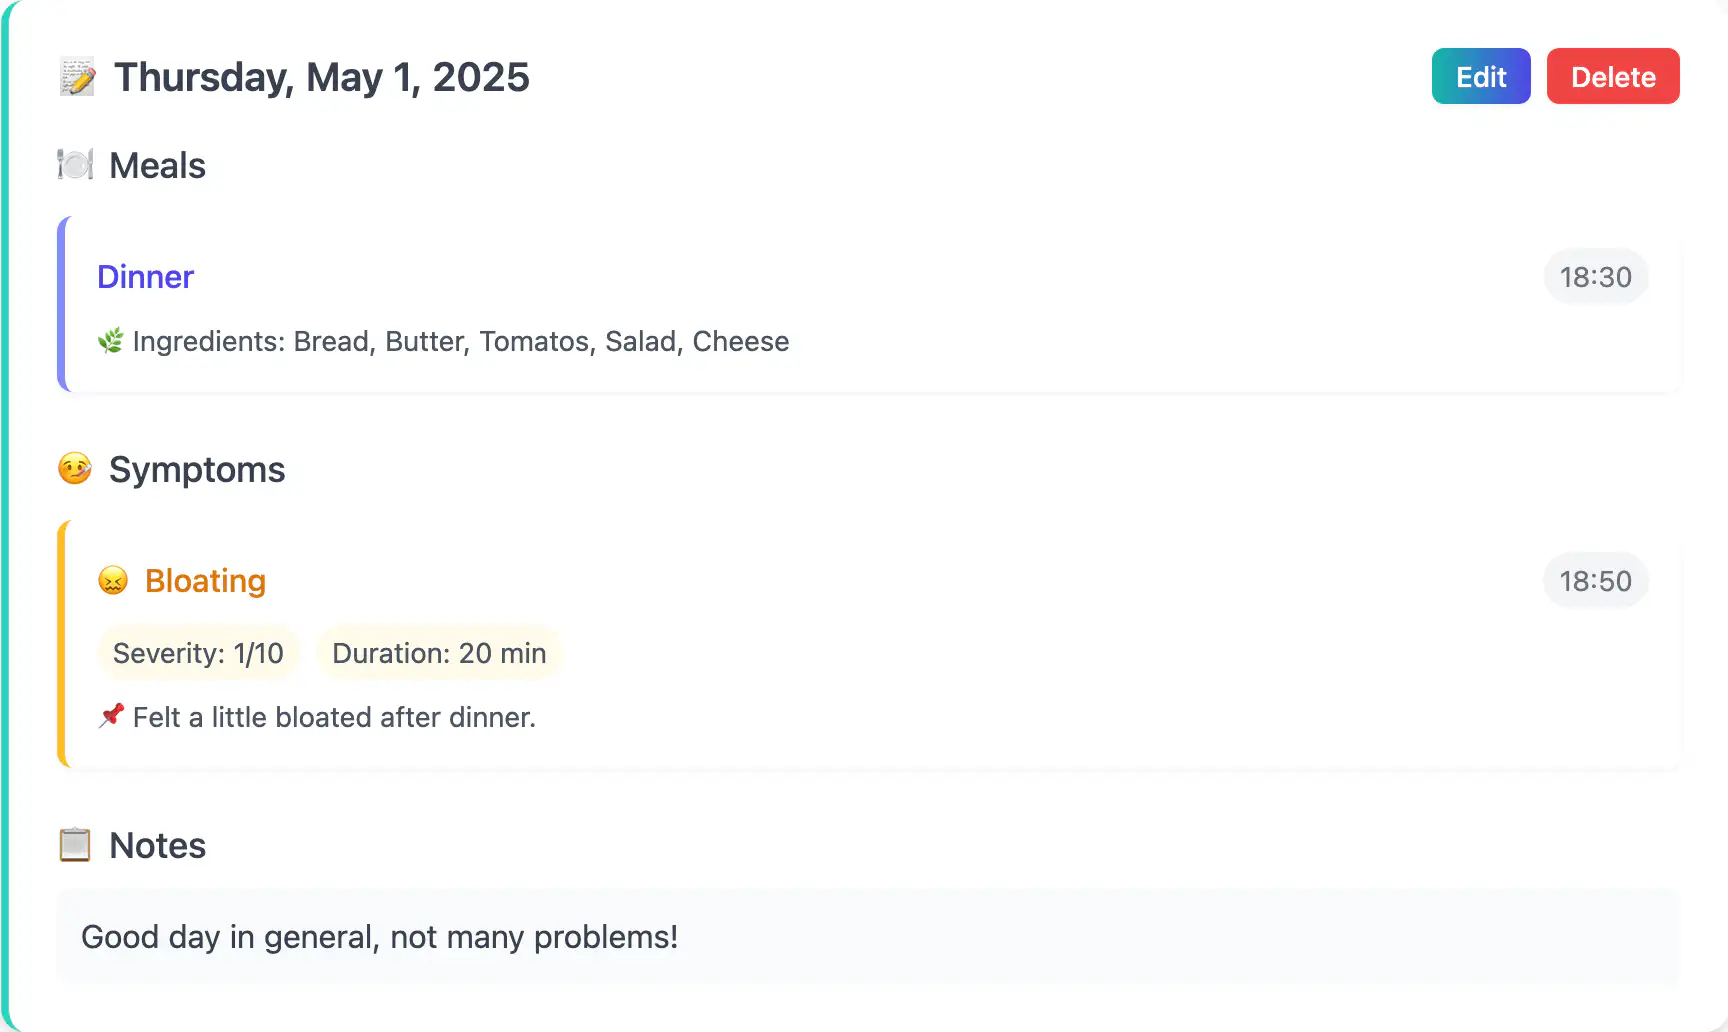1728x1032 pixels.
Task: Click the Symptoms section heading
Action: 197,468
